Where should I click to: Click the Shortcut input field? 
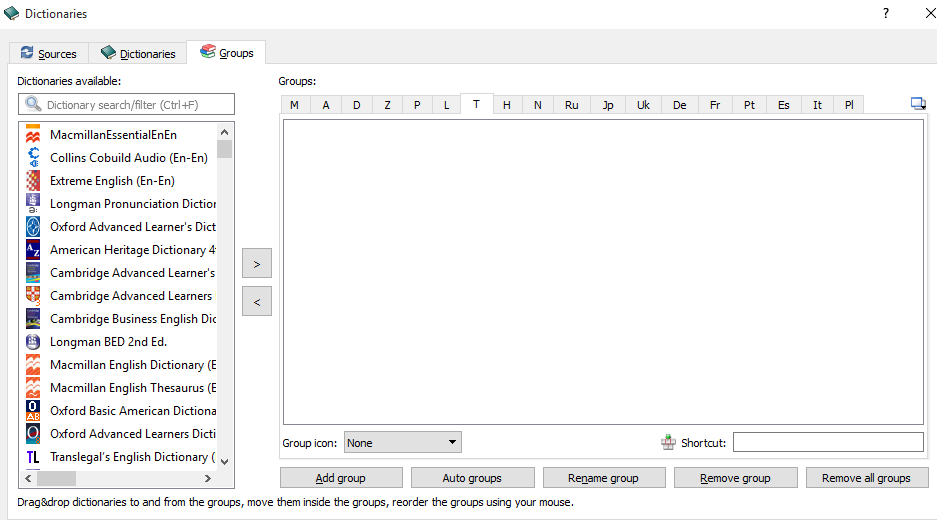click(x=828, y=442)
